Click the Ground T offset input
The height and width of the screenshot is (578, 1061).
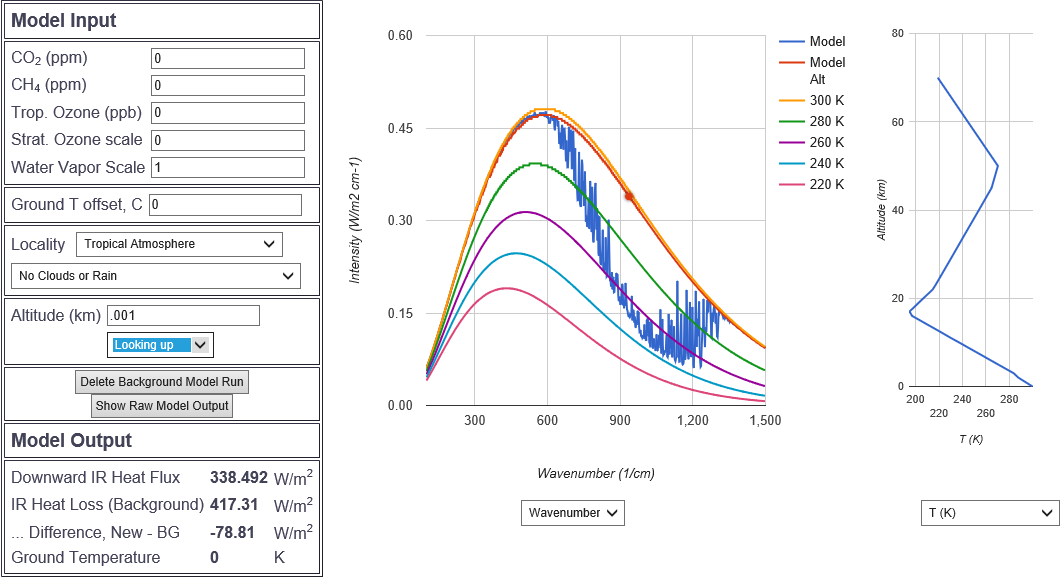tap(225, 205)
